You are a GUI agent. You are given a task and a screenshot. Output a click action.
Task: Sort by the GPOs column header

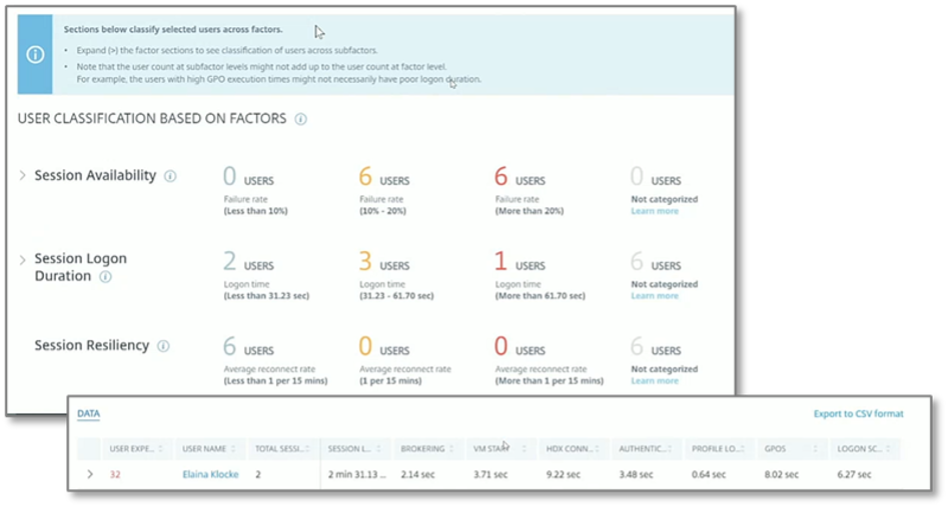[x=773, y=447]
